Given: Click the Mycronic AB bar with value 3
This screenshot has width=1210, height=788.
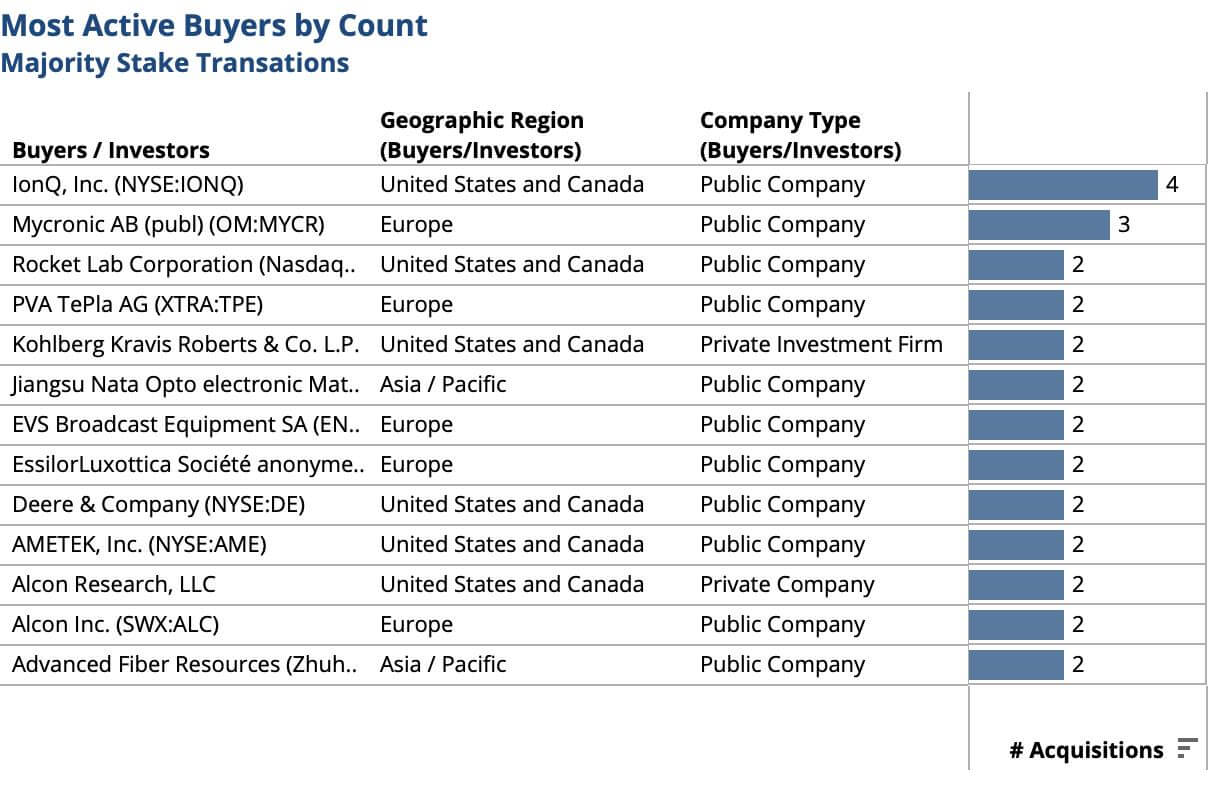Looking at the screenshot, I should click(1039, 225).
